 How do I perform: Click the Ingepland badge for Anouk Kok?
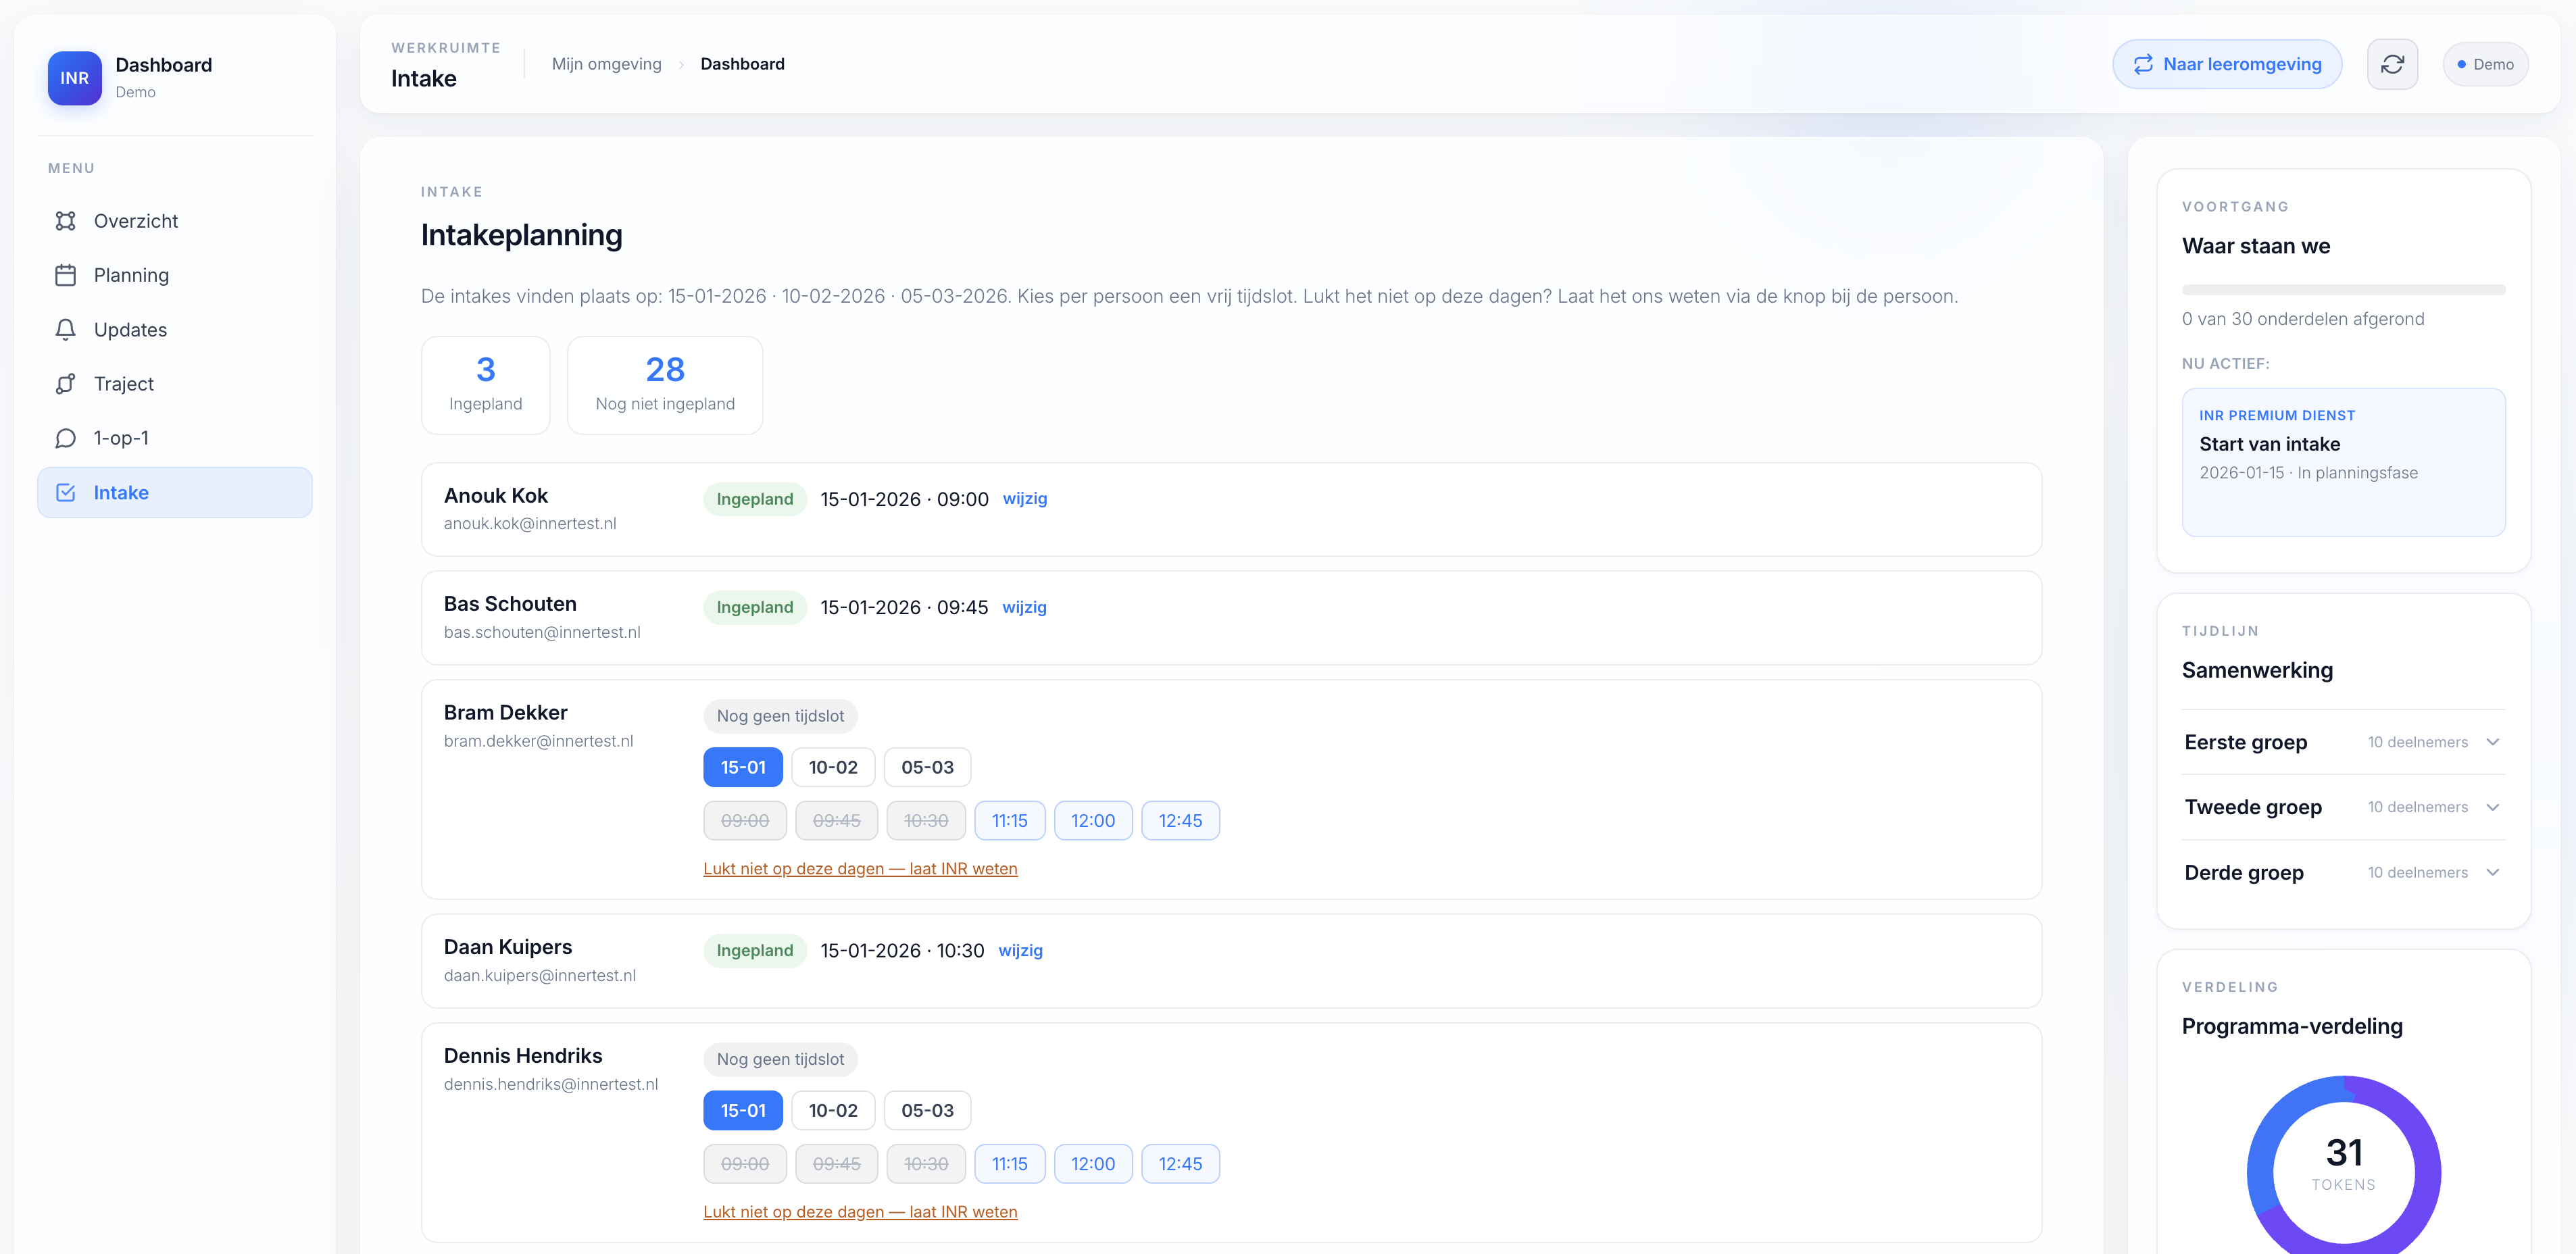pyautogui.click(x=754, y=499)
